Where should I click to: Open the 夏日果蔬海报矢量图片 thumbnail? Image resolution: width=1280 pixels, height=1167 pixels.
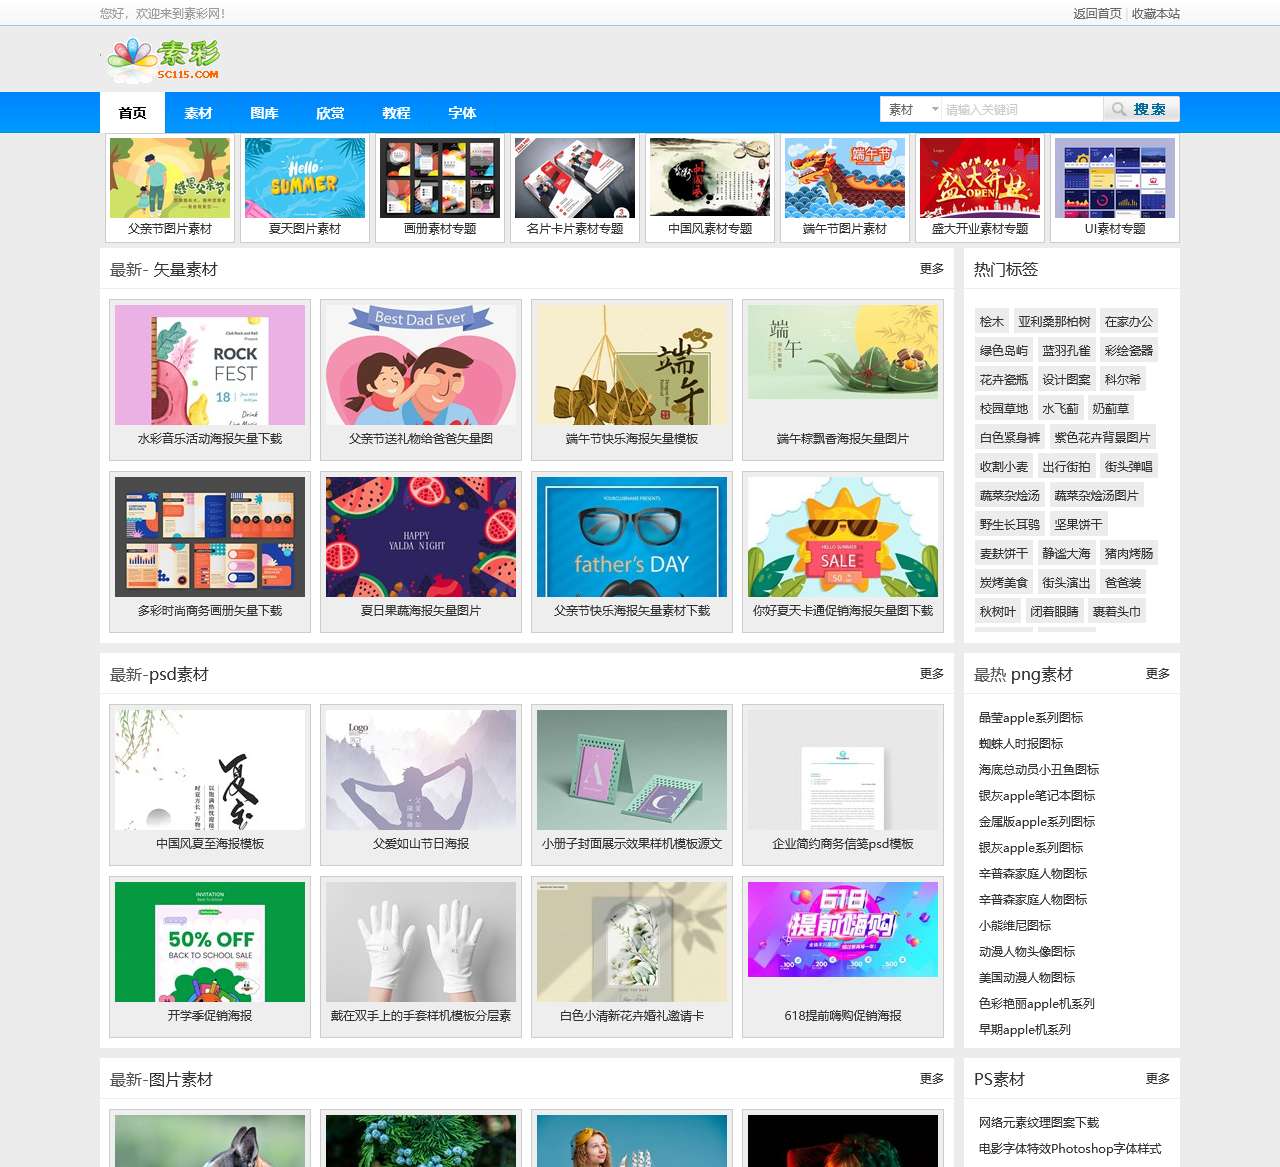pos(421,537)
